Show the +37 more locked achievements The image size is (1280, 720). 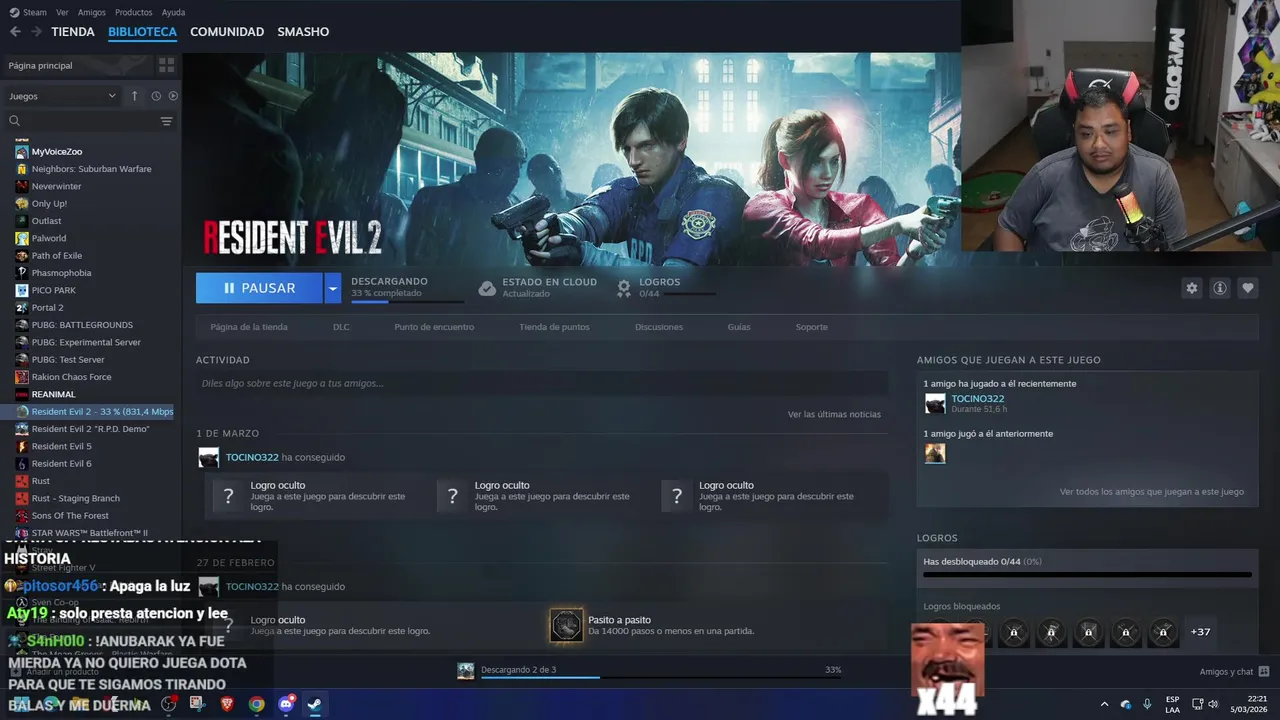(x=1201, y=632)
